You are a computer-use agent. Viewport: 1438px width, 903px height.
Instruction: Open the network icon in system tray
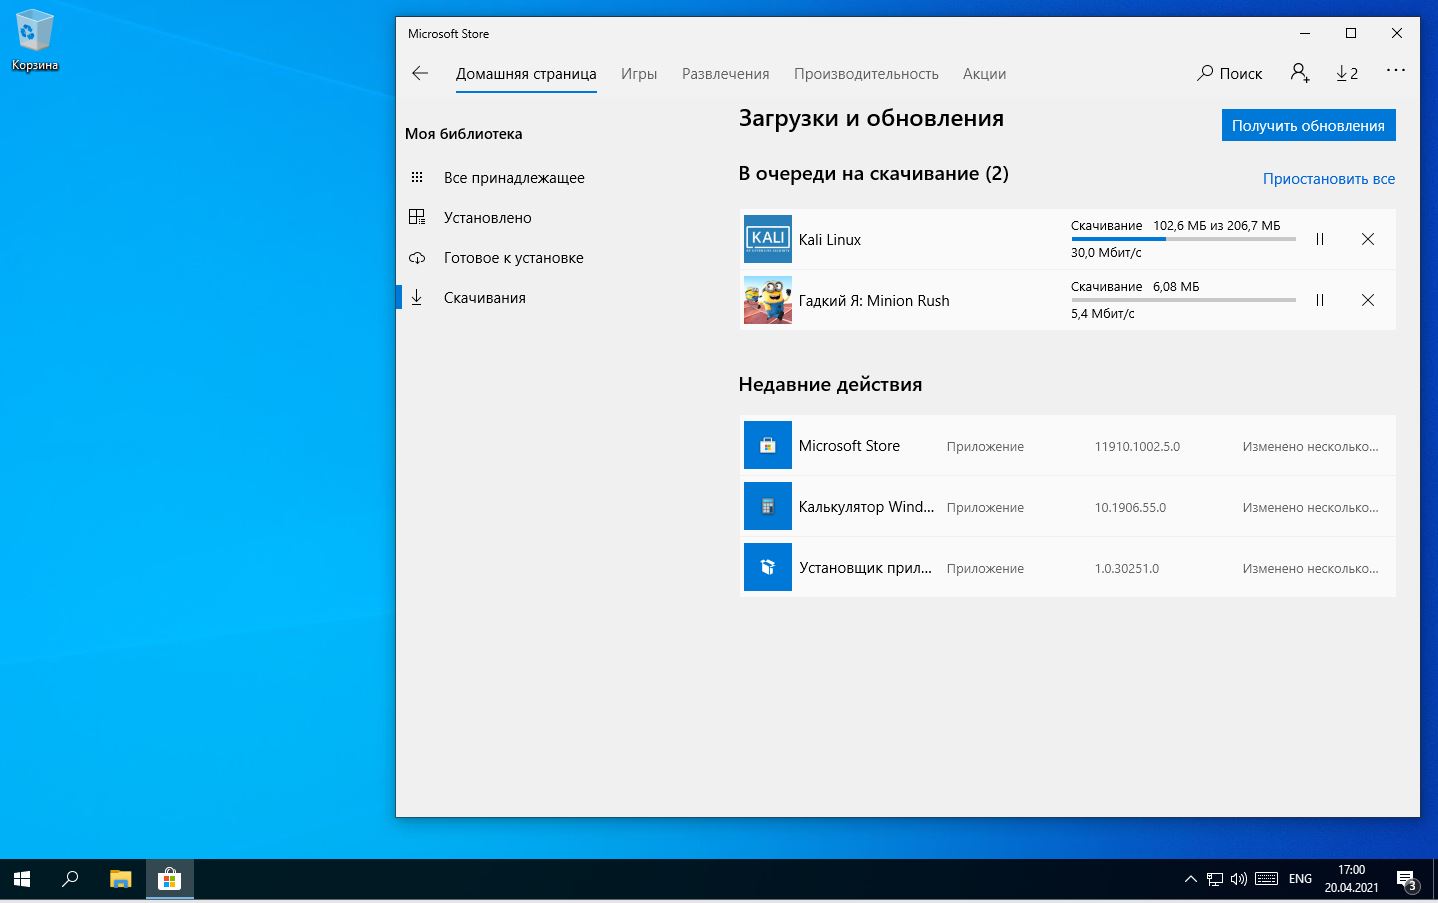click(1214, 879)
